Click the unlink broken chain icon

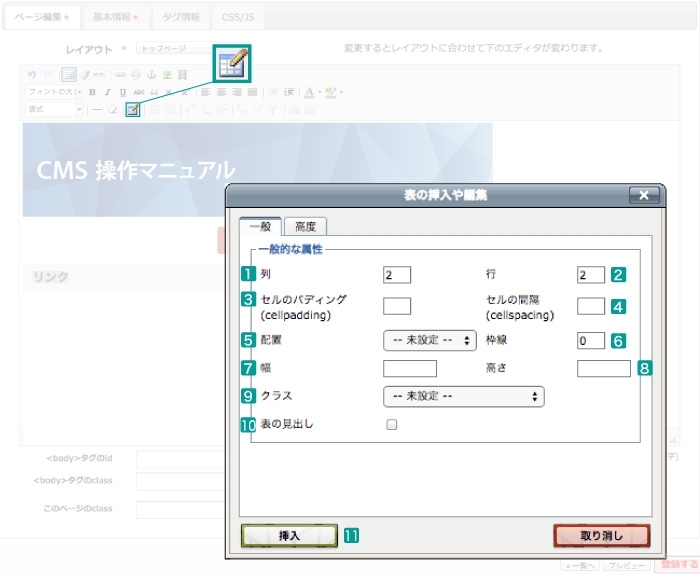[x=136, y=75]
